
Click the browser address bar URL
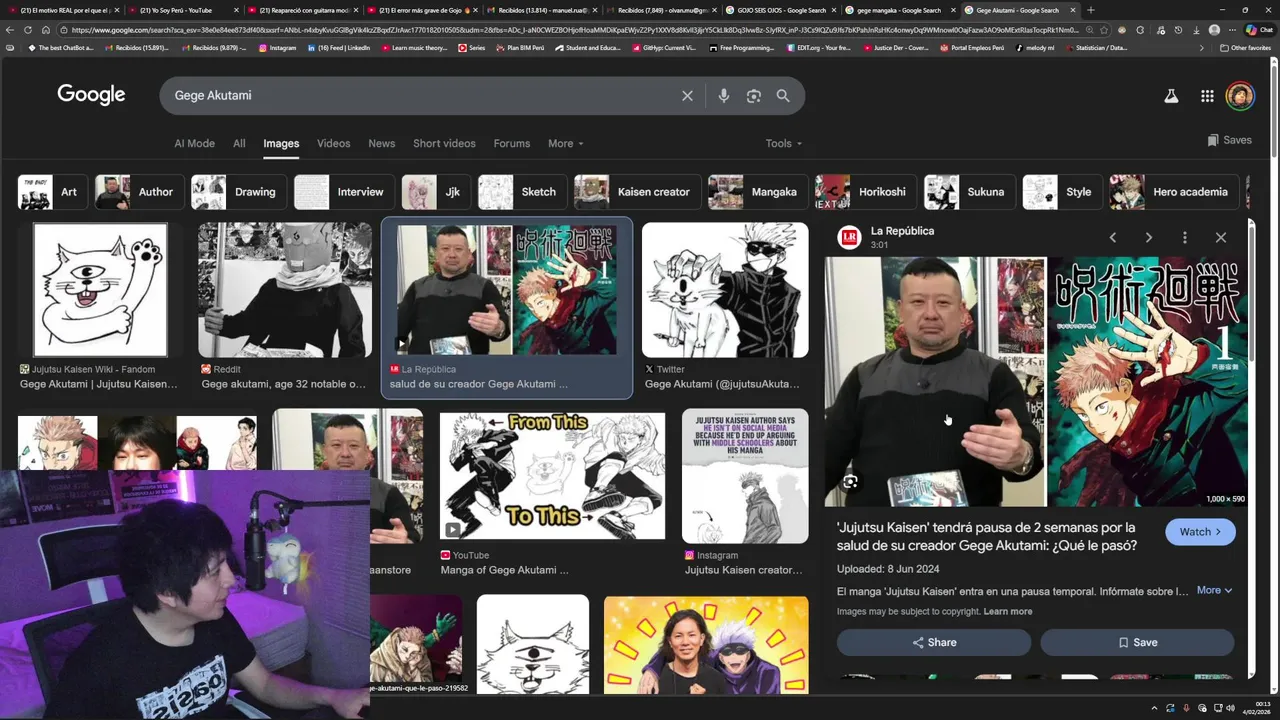pos(575,30)
